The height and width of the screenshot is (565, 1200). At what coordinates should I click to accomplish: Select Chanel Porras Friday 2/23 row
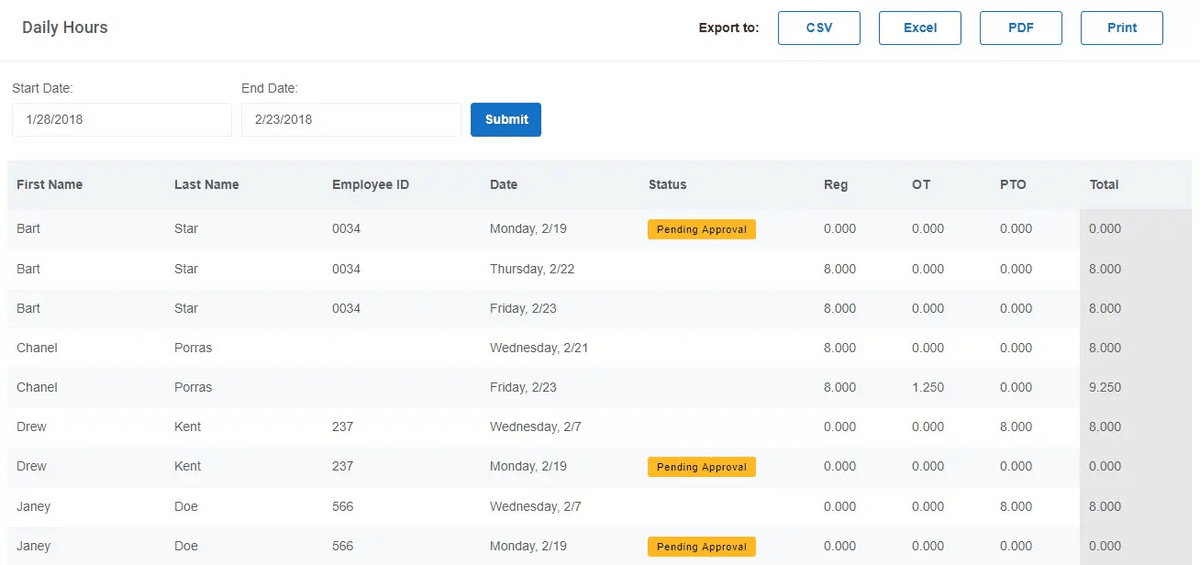599,387
